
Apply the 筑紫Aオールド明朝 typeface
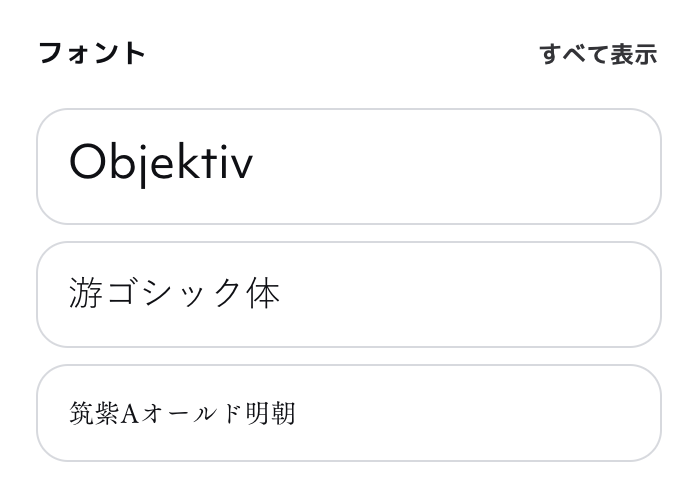348,412
